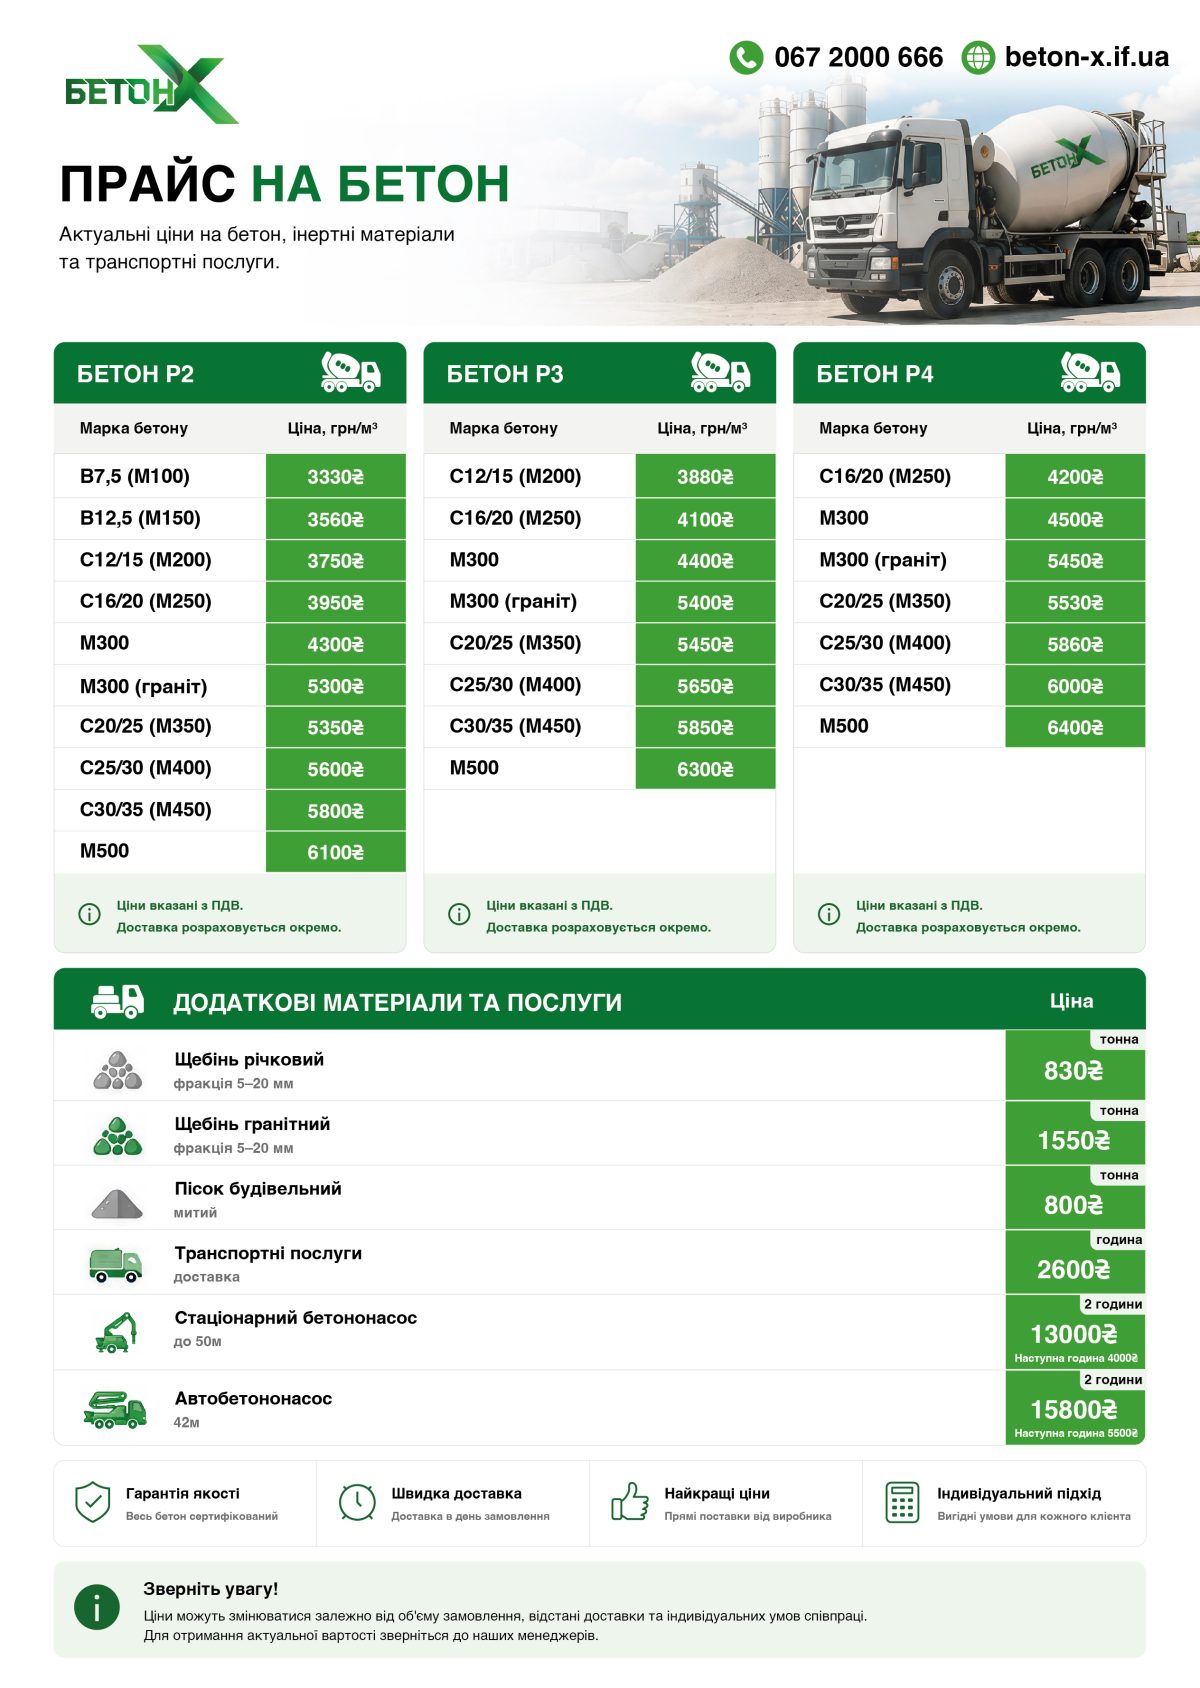This screenshot has width=1200, height=1688.
Task: Click P2 row M300 (граніт)
Action: [230, 686]
